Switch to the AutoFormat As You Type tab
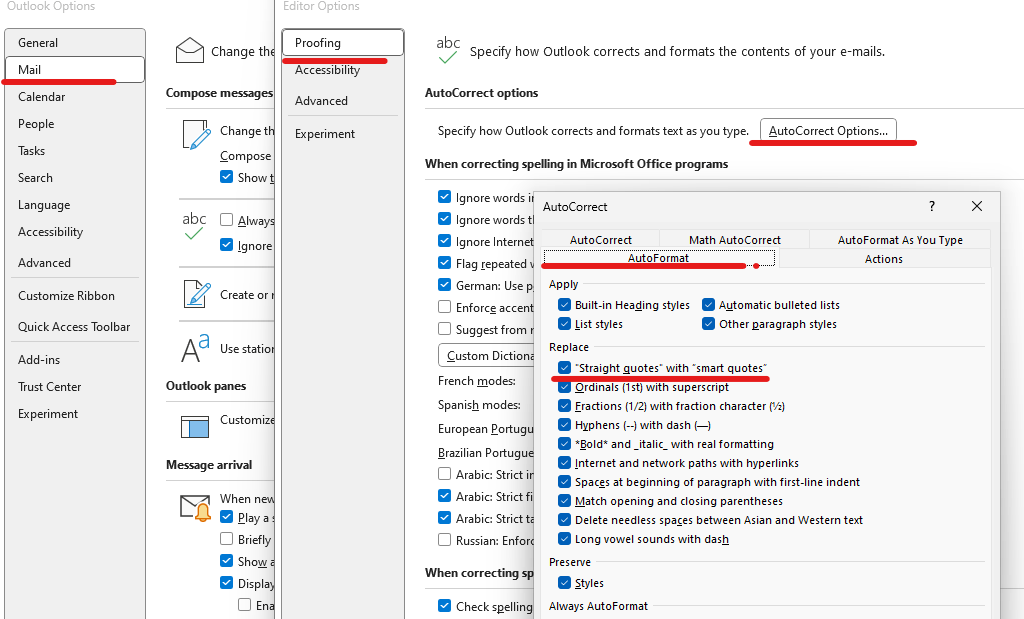This screenshot has width=1024, height=619. [900, 240]
